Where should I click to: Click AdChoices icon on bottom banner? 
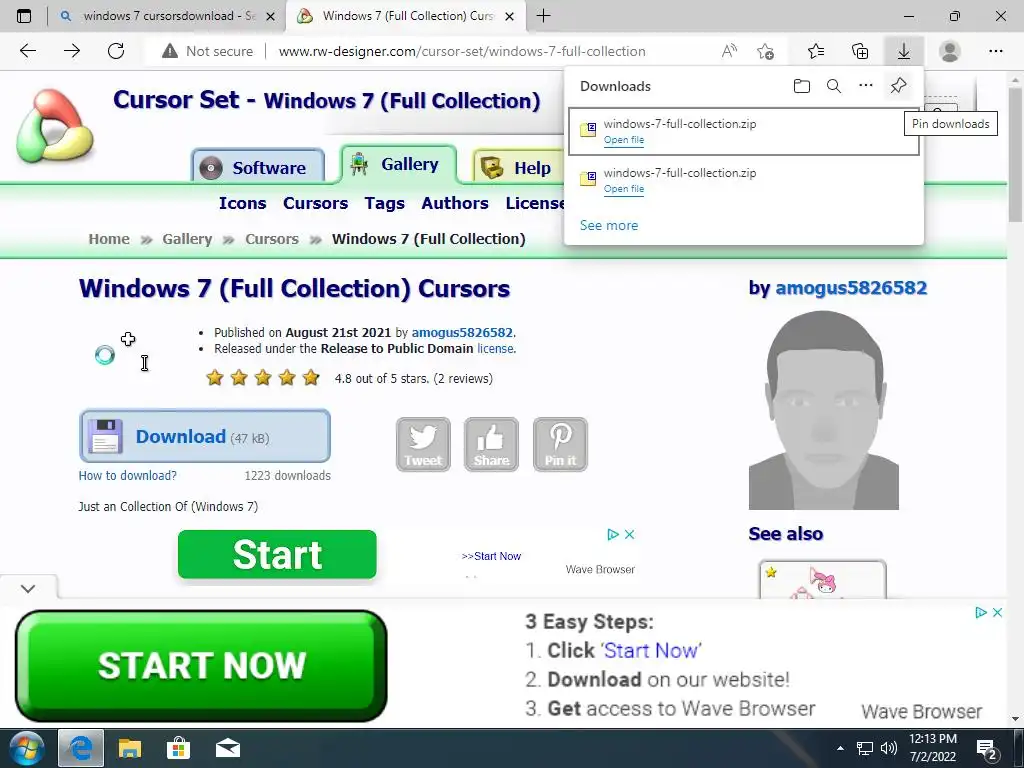(980, 613)
